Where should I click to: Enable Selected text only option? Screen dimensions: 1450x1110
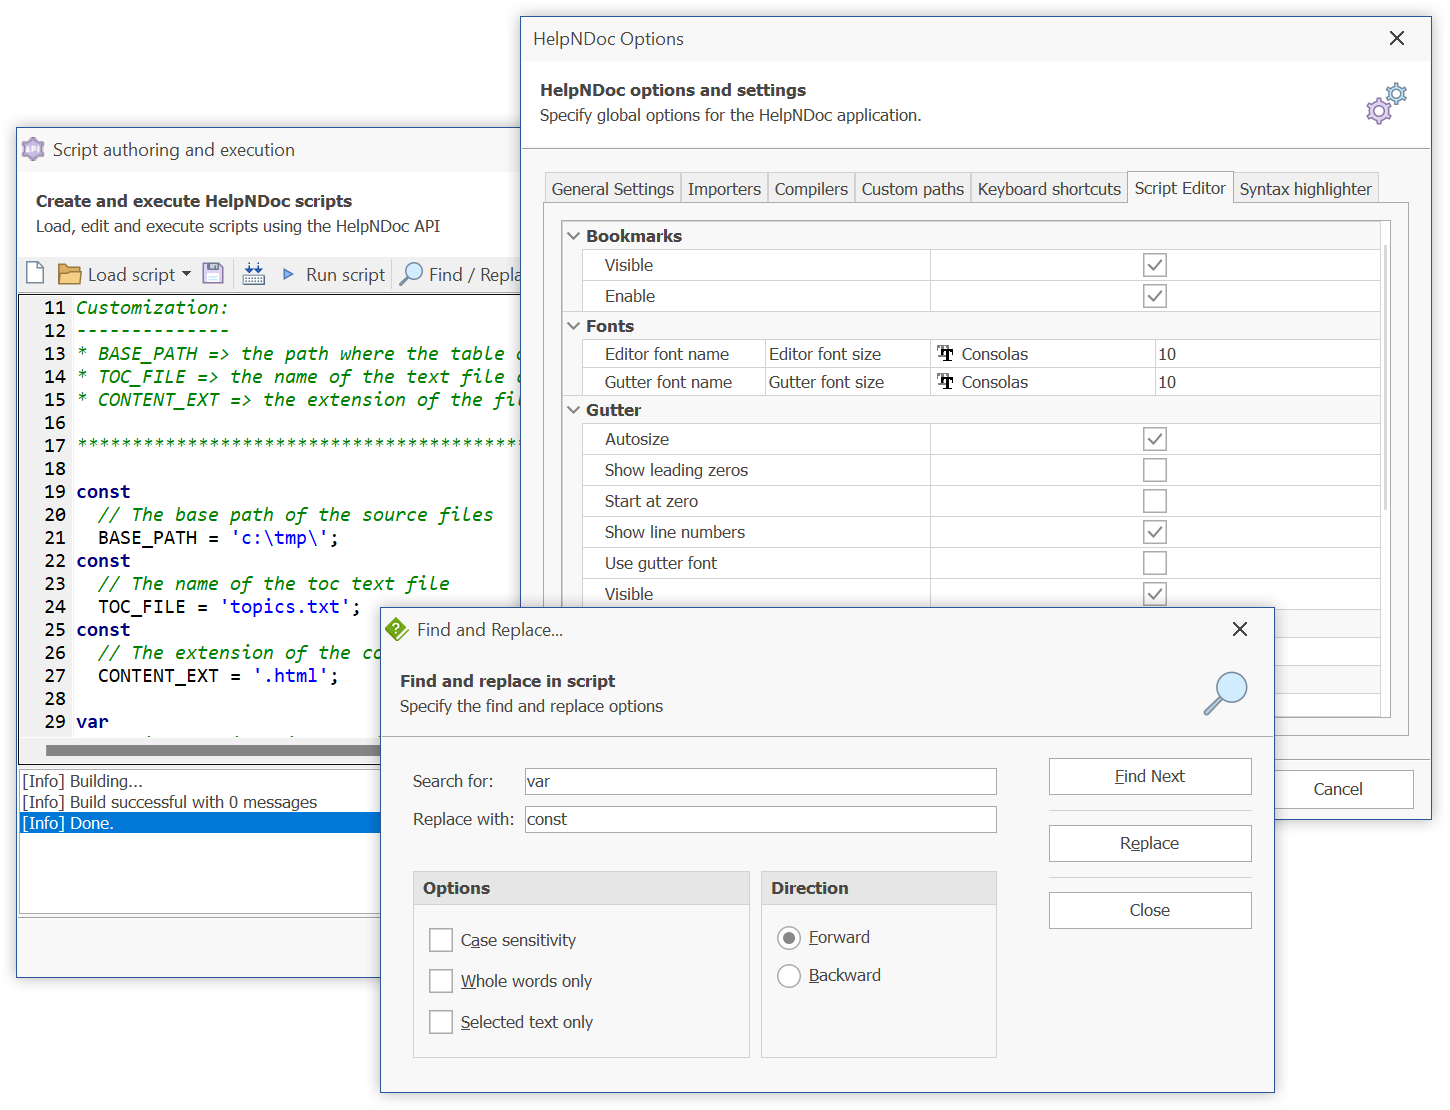coord(441,1022)
